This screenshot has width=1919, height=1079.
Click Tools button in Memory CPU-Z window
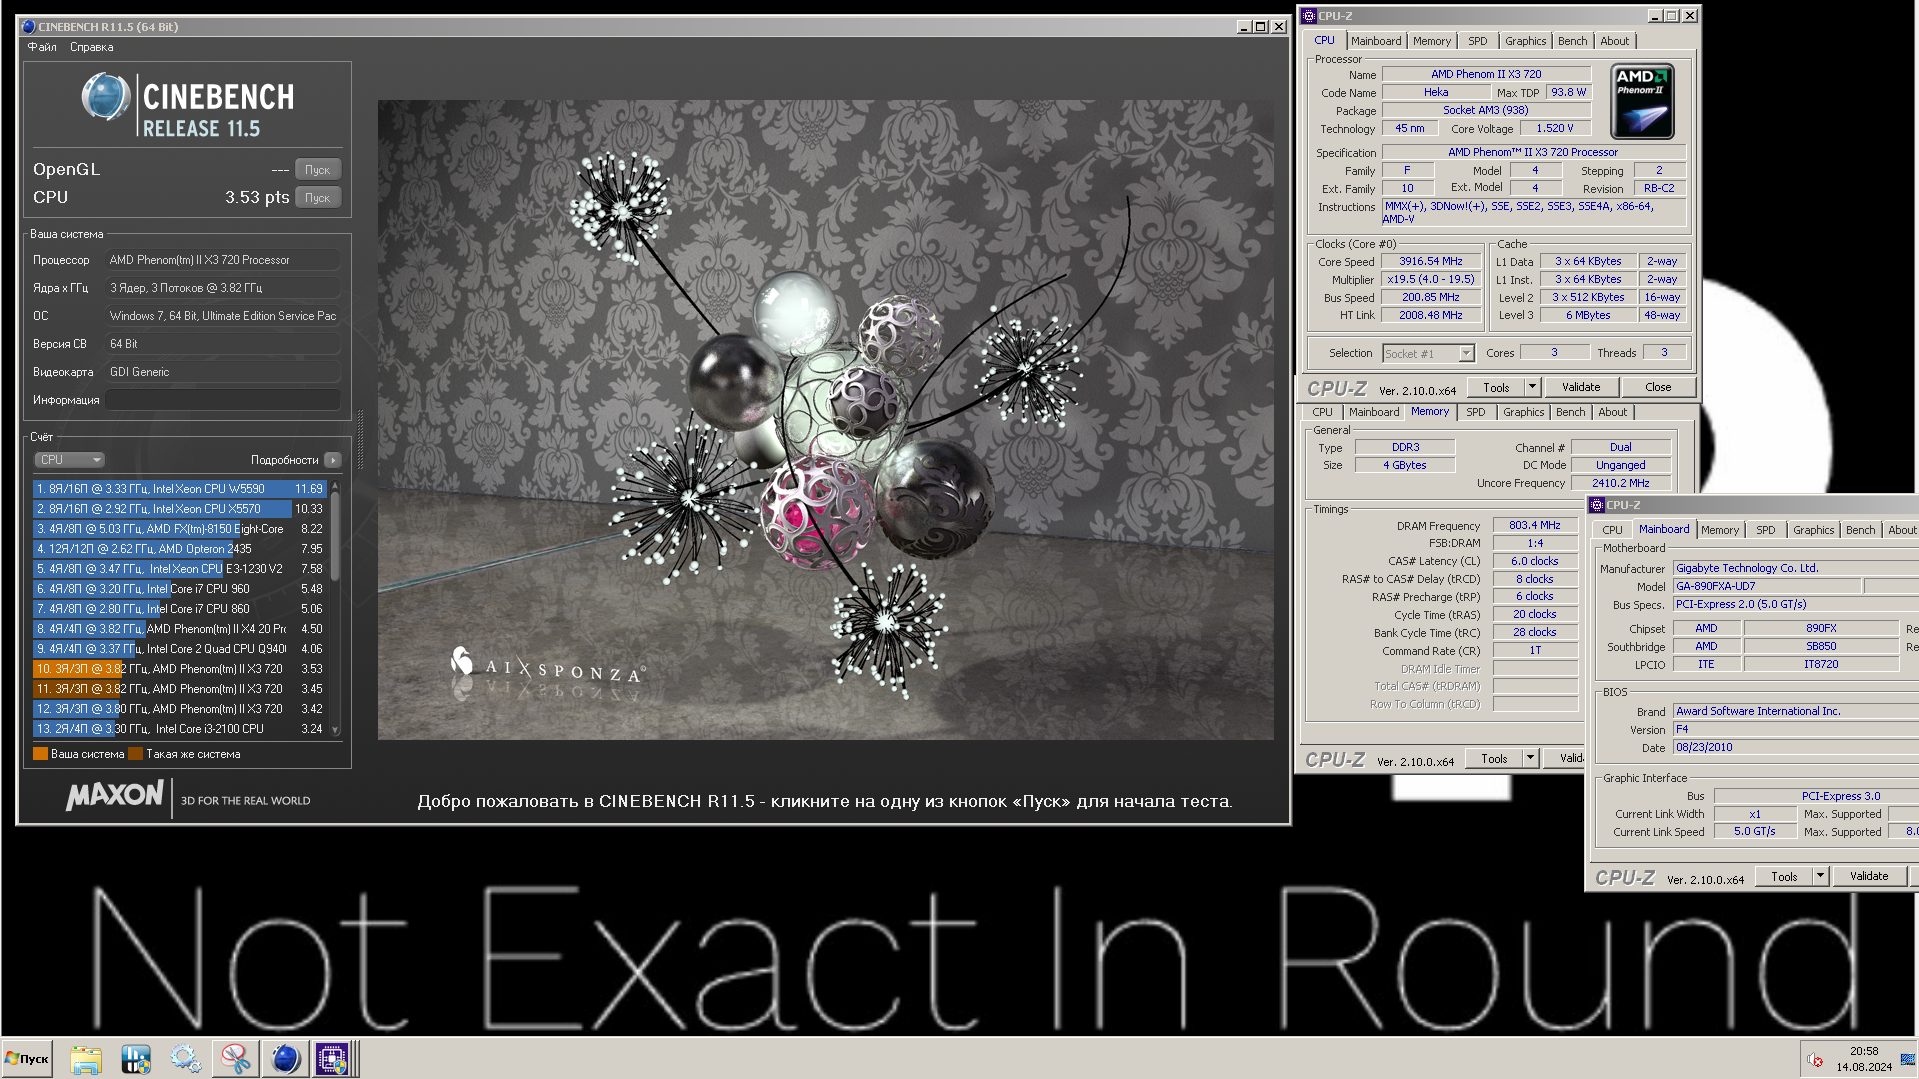1494,759
